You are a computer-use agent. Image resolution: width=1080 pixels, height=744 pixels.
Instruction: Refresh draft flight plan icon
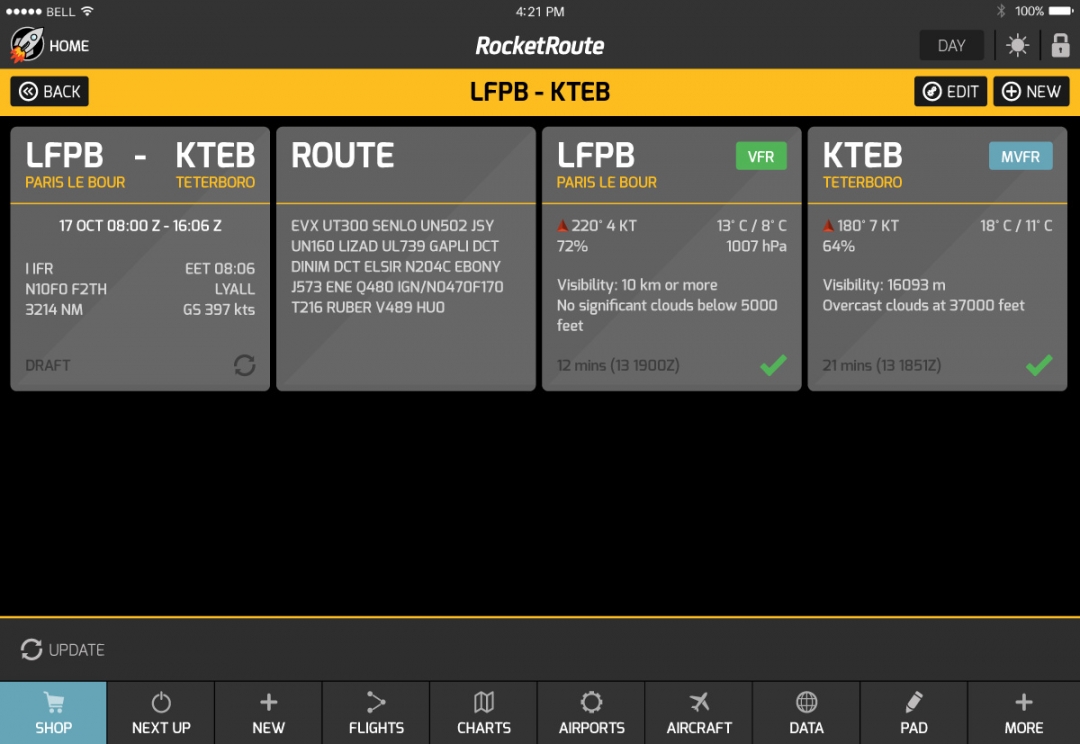click(245, 365)
